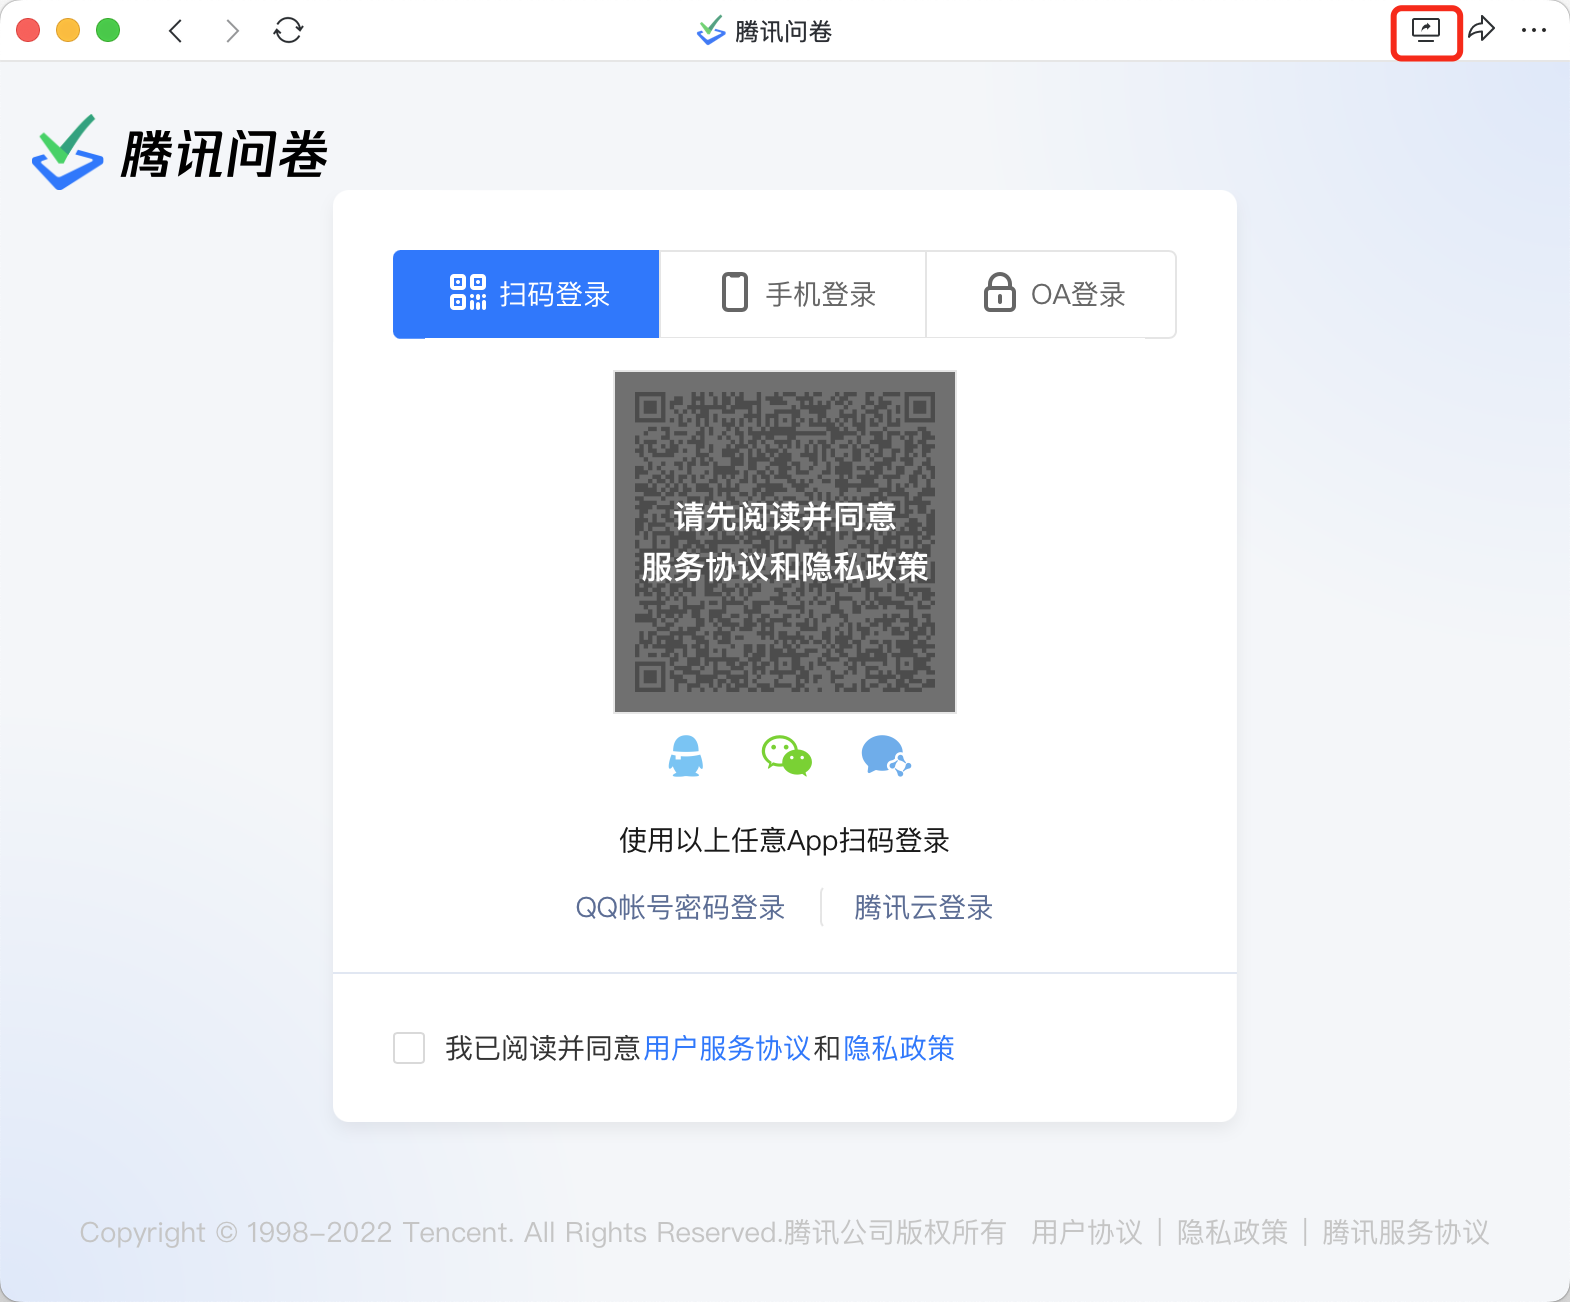Reload the page with the refresh icon
The width and height of the screenshot is (1570, 1302).
tap(289, 31)
